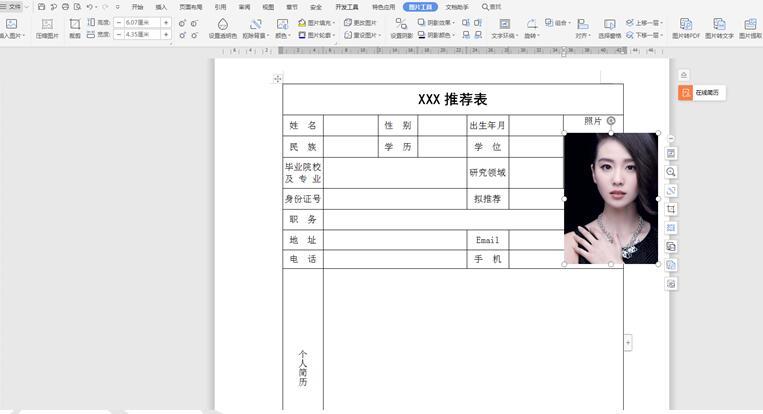Increase picture height with plus stepper
This screenshot has height=414, width=763.
click(166, 22)
